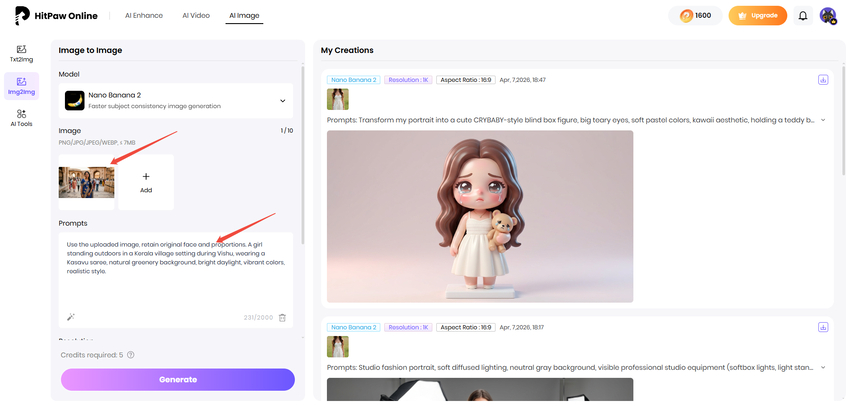Expand the studio fashion prompt chevron

pos(822,368)
